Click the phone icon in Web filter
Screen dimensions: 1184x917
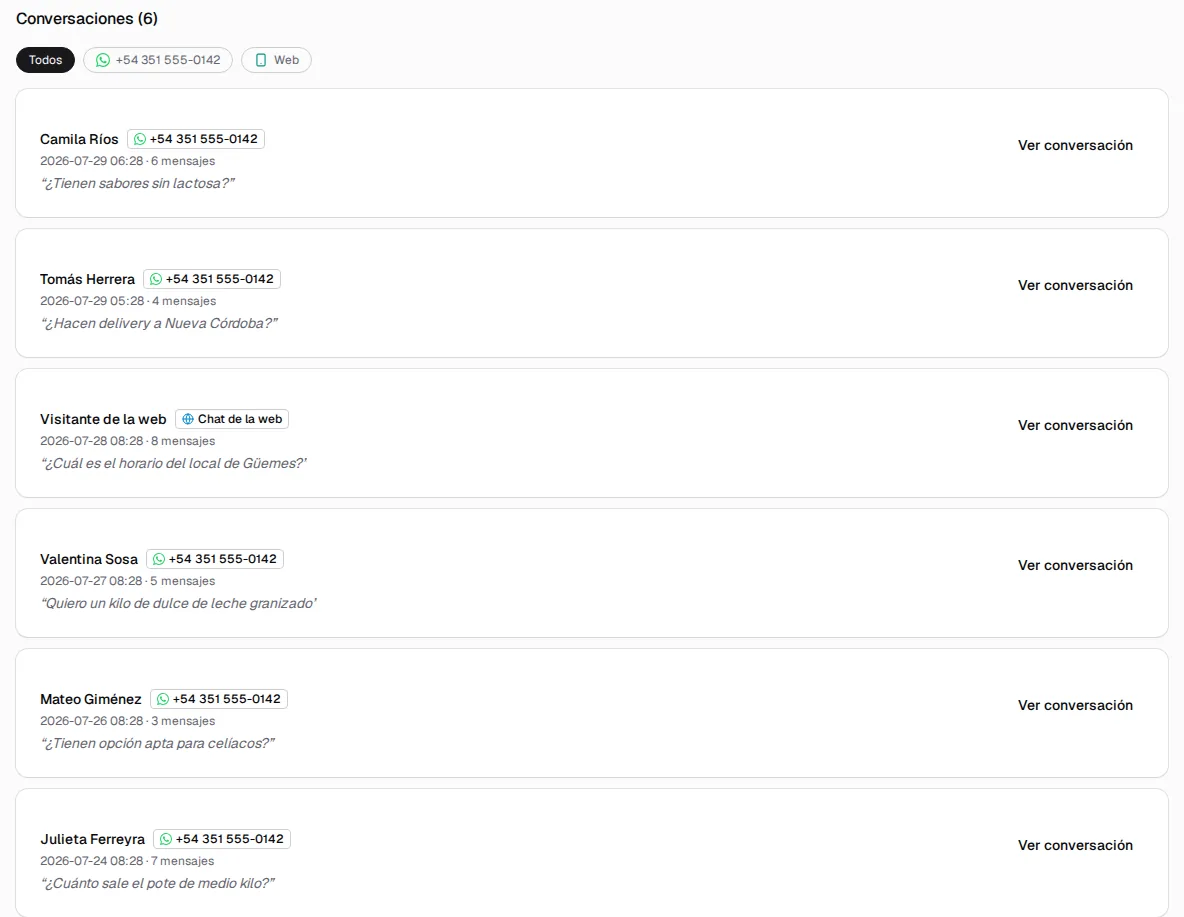pos(261,60)
